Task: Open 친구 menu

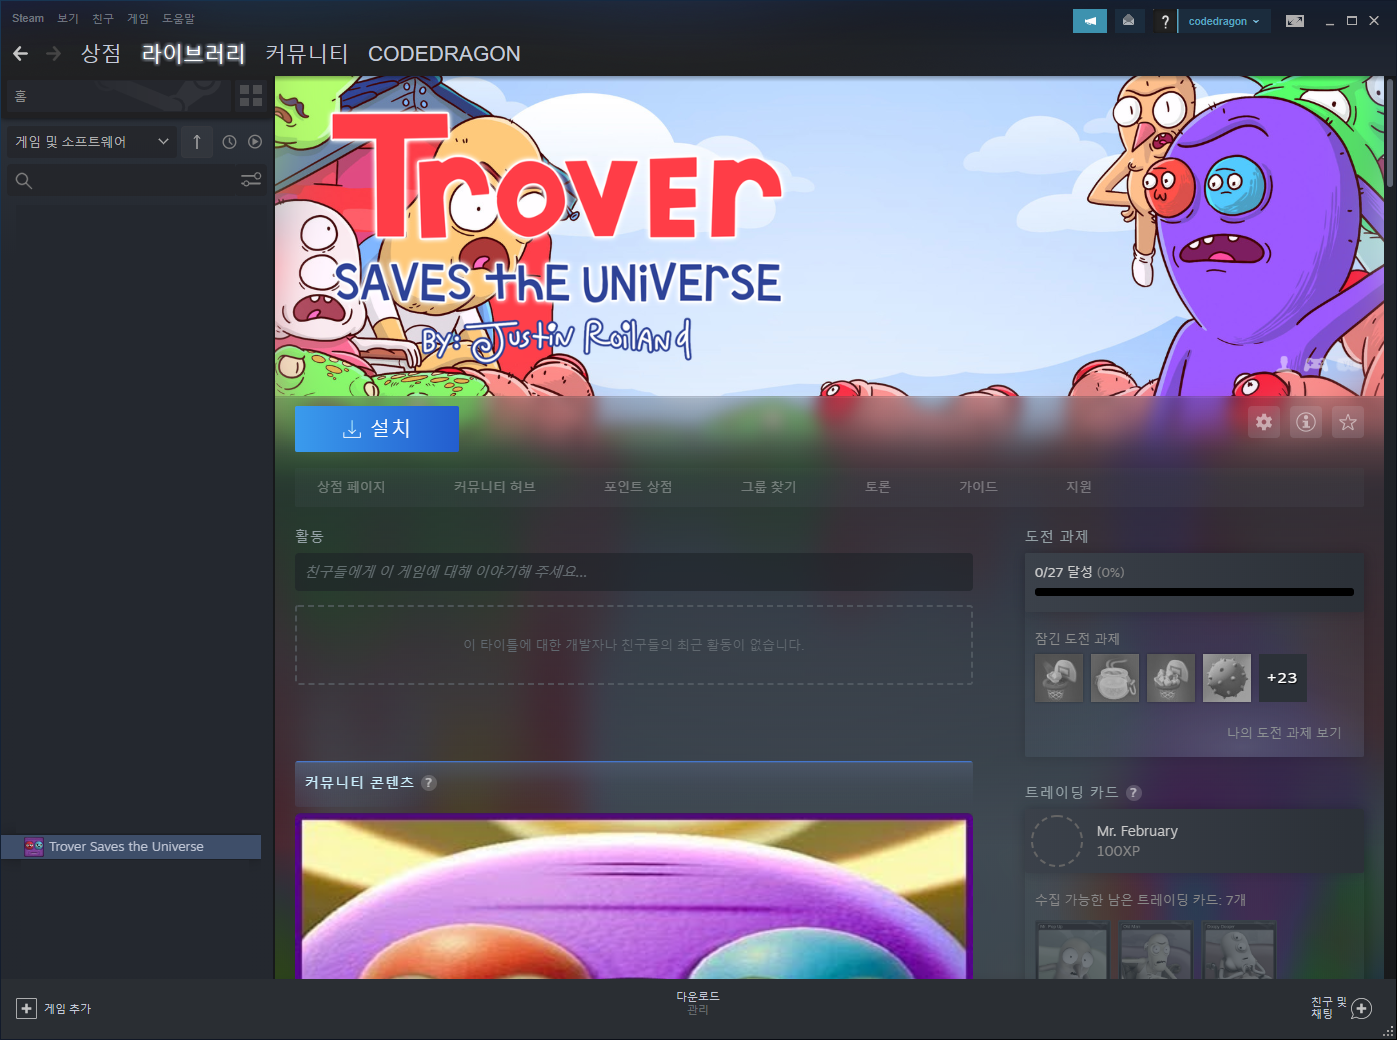Action: pos(103,18)
